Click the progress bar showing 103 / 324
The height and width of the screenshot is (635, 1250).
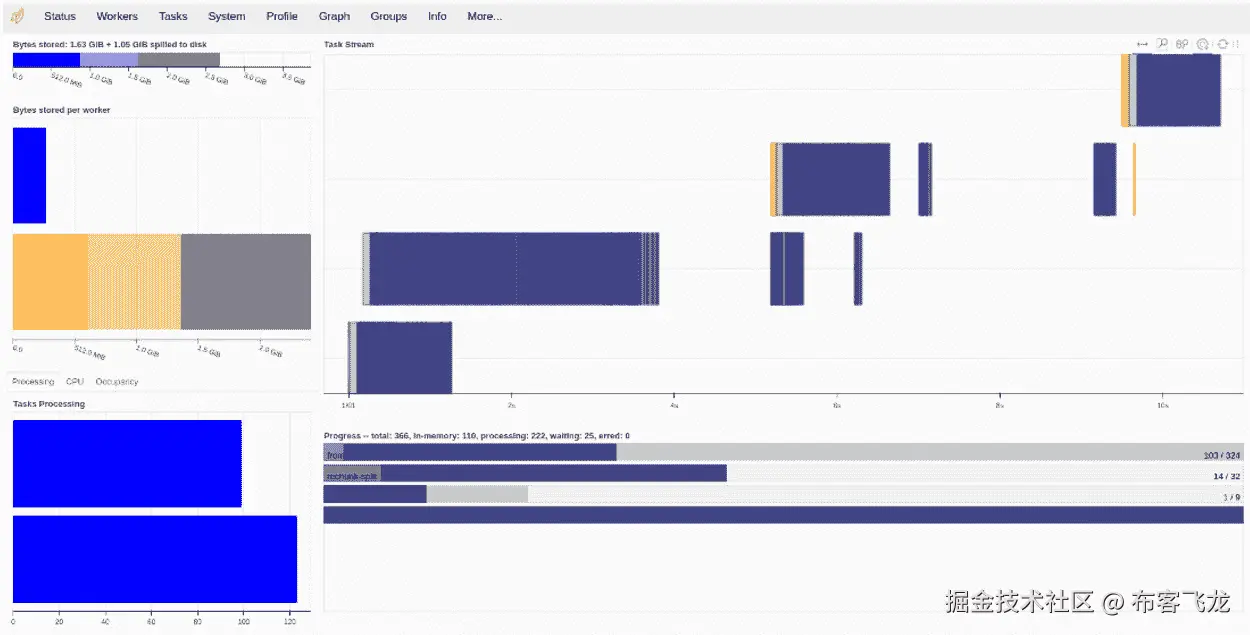coord(784,453)
